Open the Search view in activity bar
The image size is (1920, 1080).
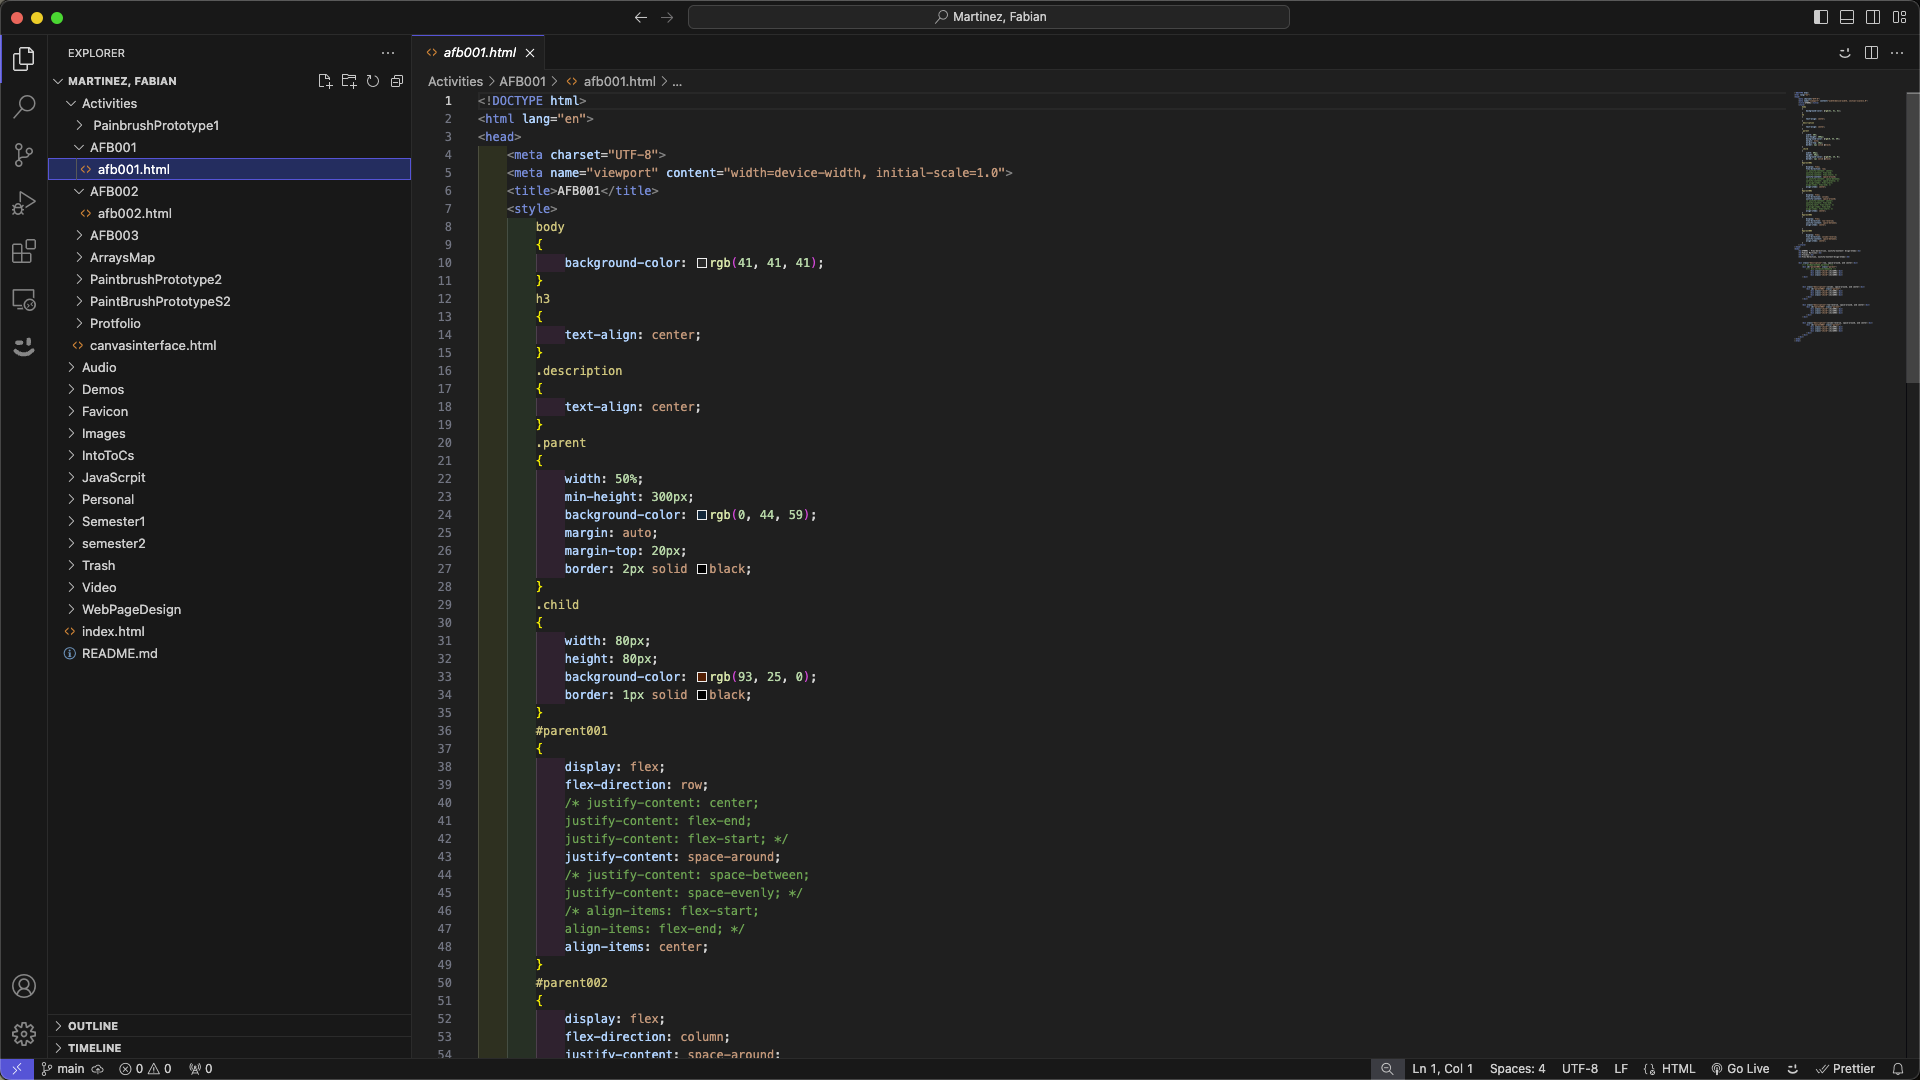[x=24, y=106]
